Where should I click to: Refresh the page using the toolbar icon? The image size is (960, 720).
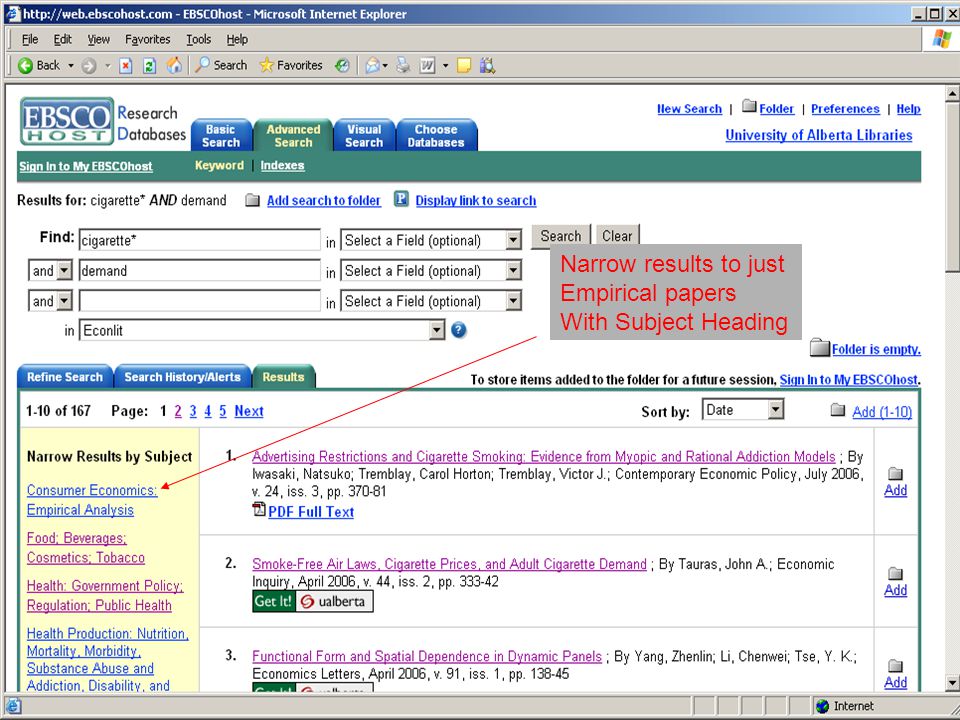click(149, 66)
